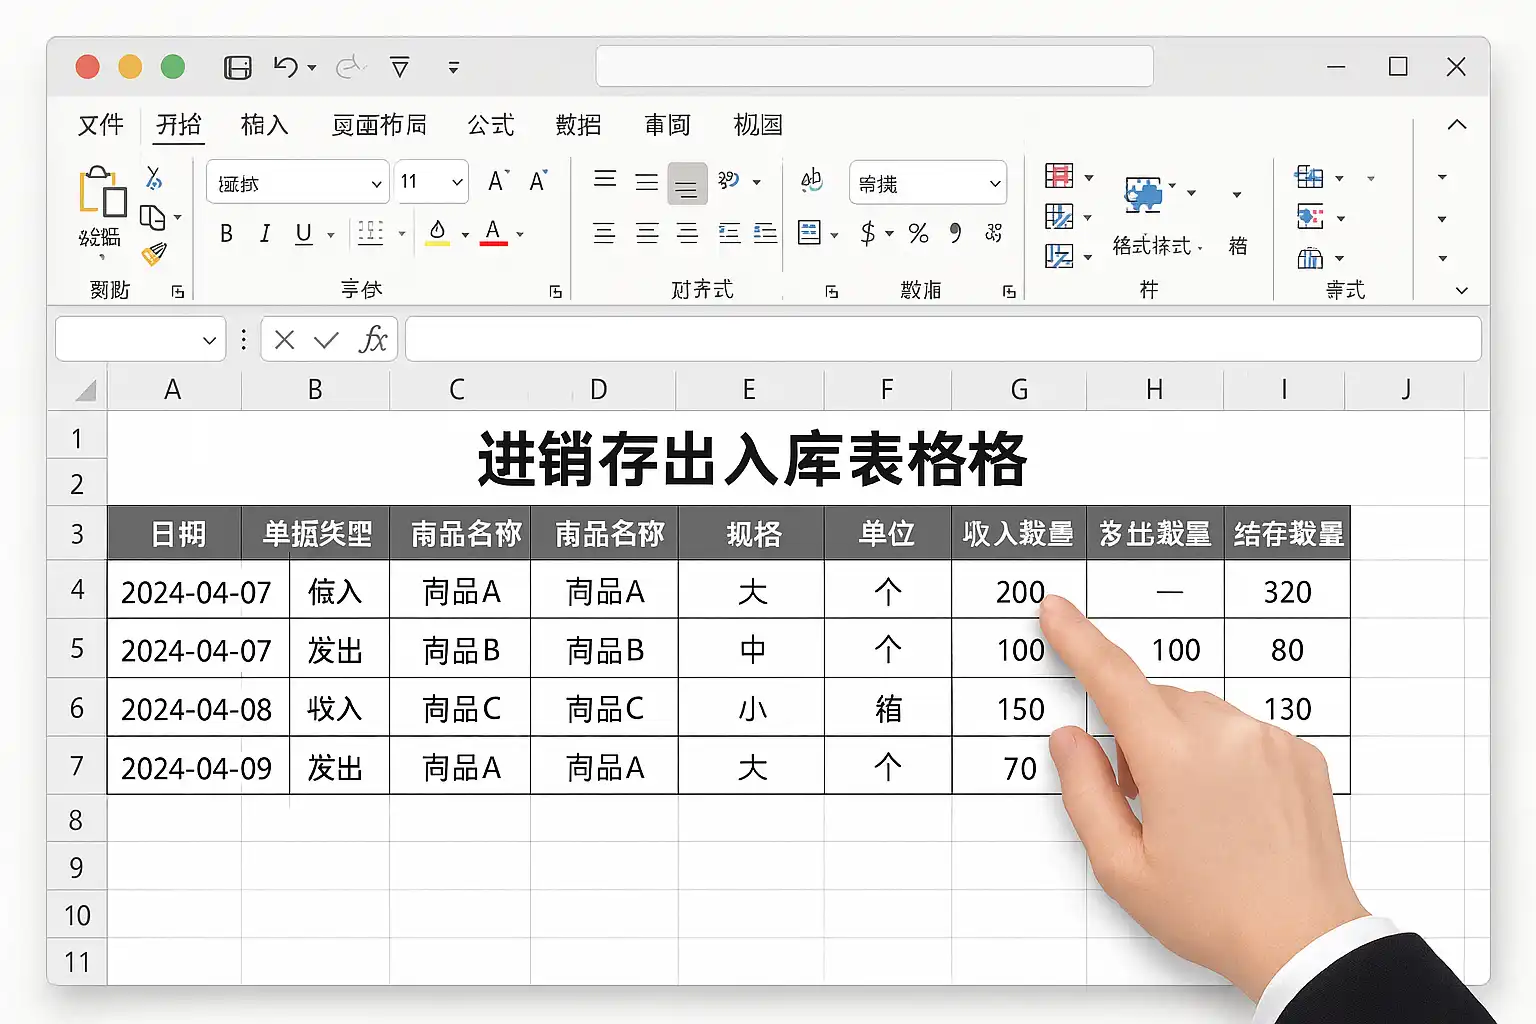Click the Save icon in the title bar
Screen dimensions: 1536x1024
tap(238, 67)
